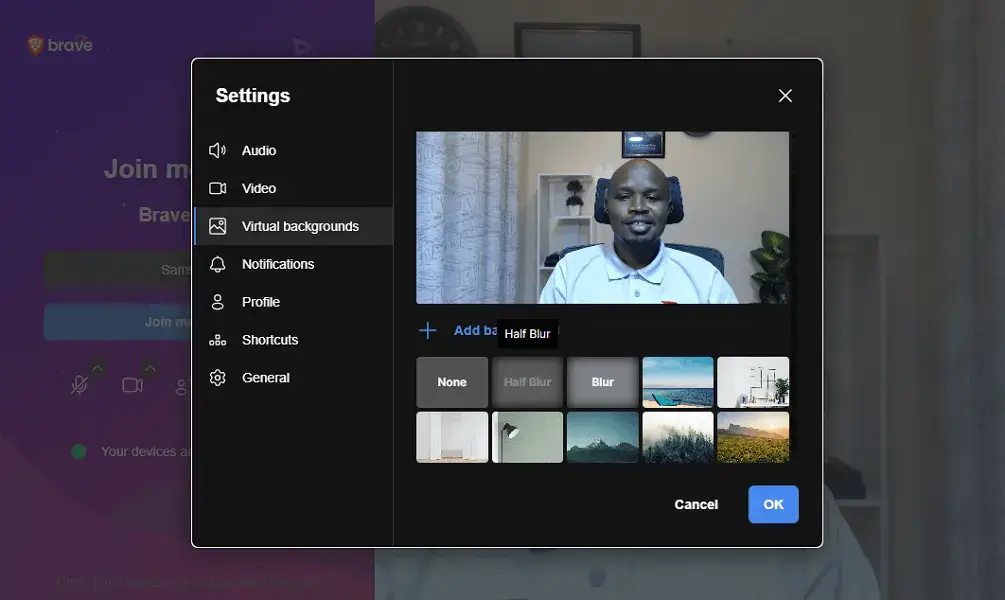The height and width of the screenshot is (600, 1005).
Task: Click the General gear icon
Action: (x=217, y=378)
